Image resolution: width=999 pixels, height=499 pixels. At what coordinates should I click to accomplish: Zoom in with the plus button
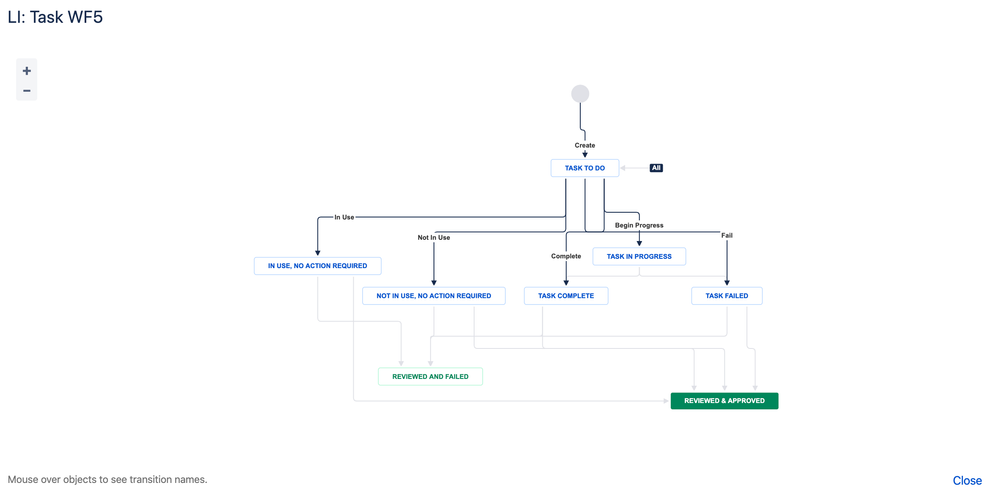(x=27, y=71)
